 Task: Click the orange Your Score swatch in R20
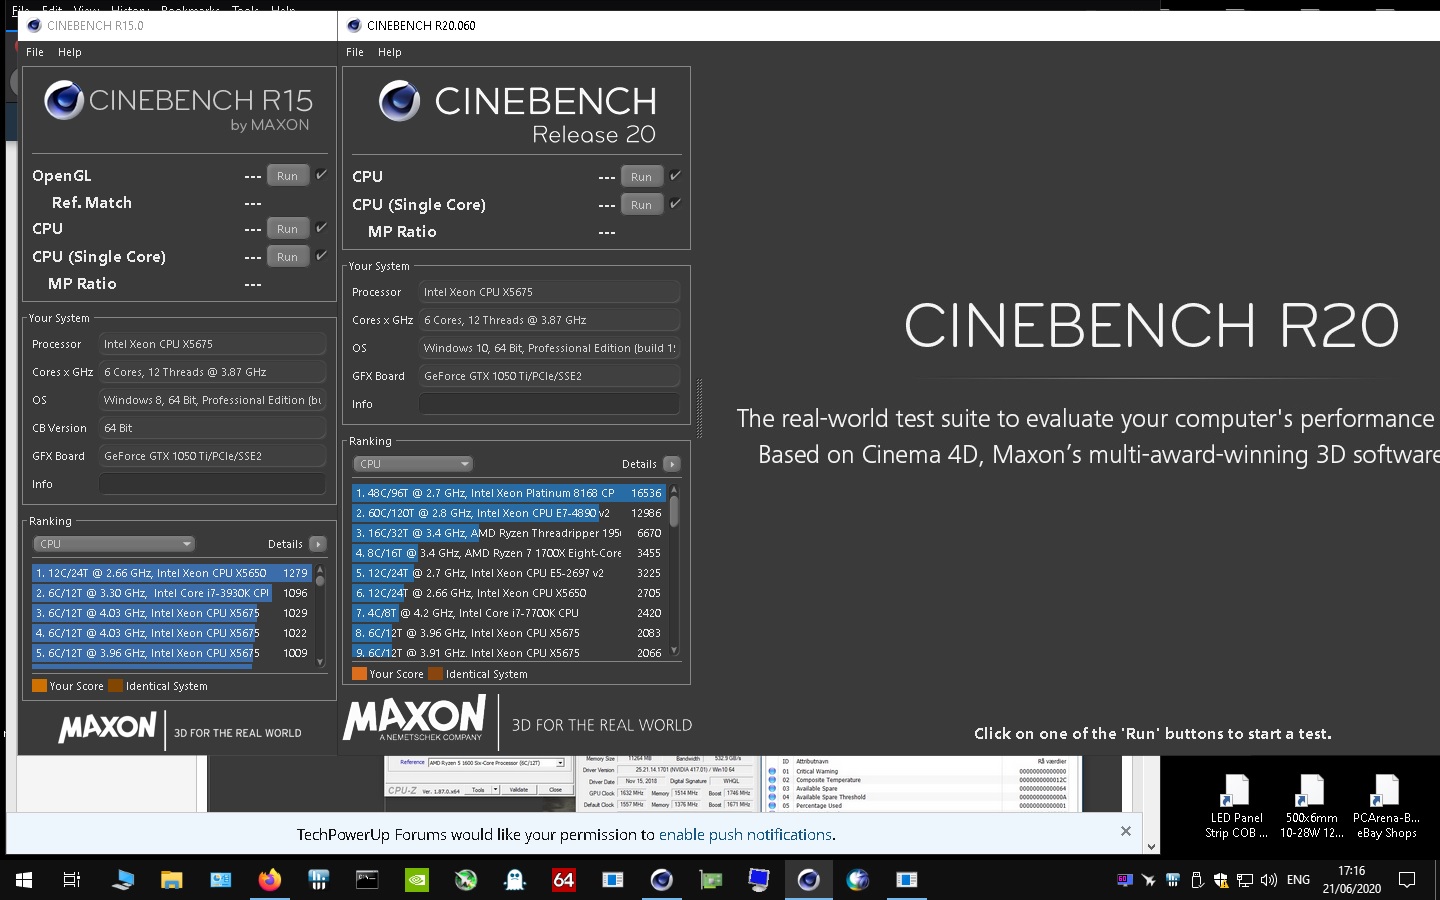pos(360,674)
